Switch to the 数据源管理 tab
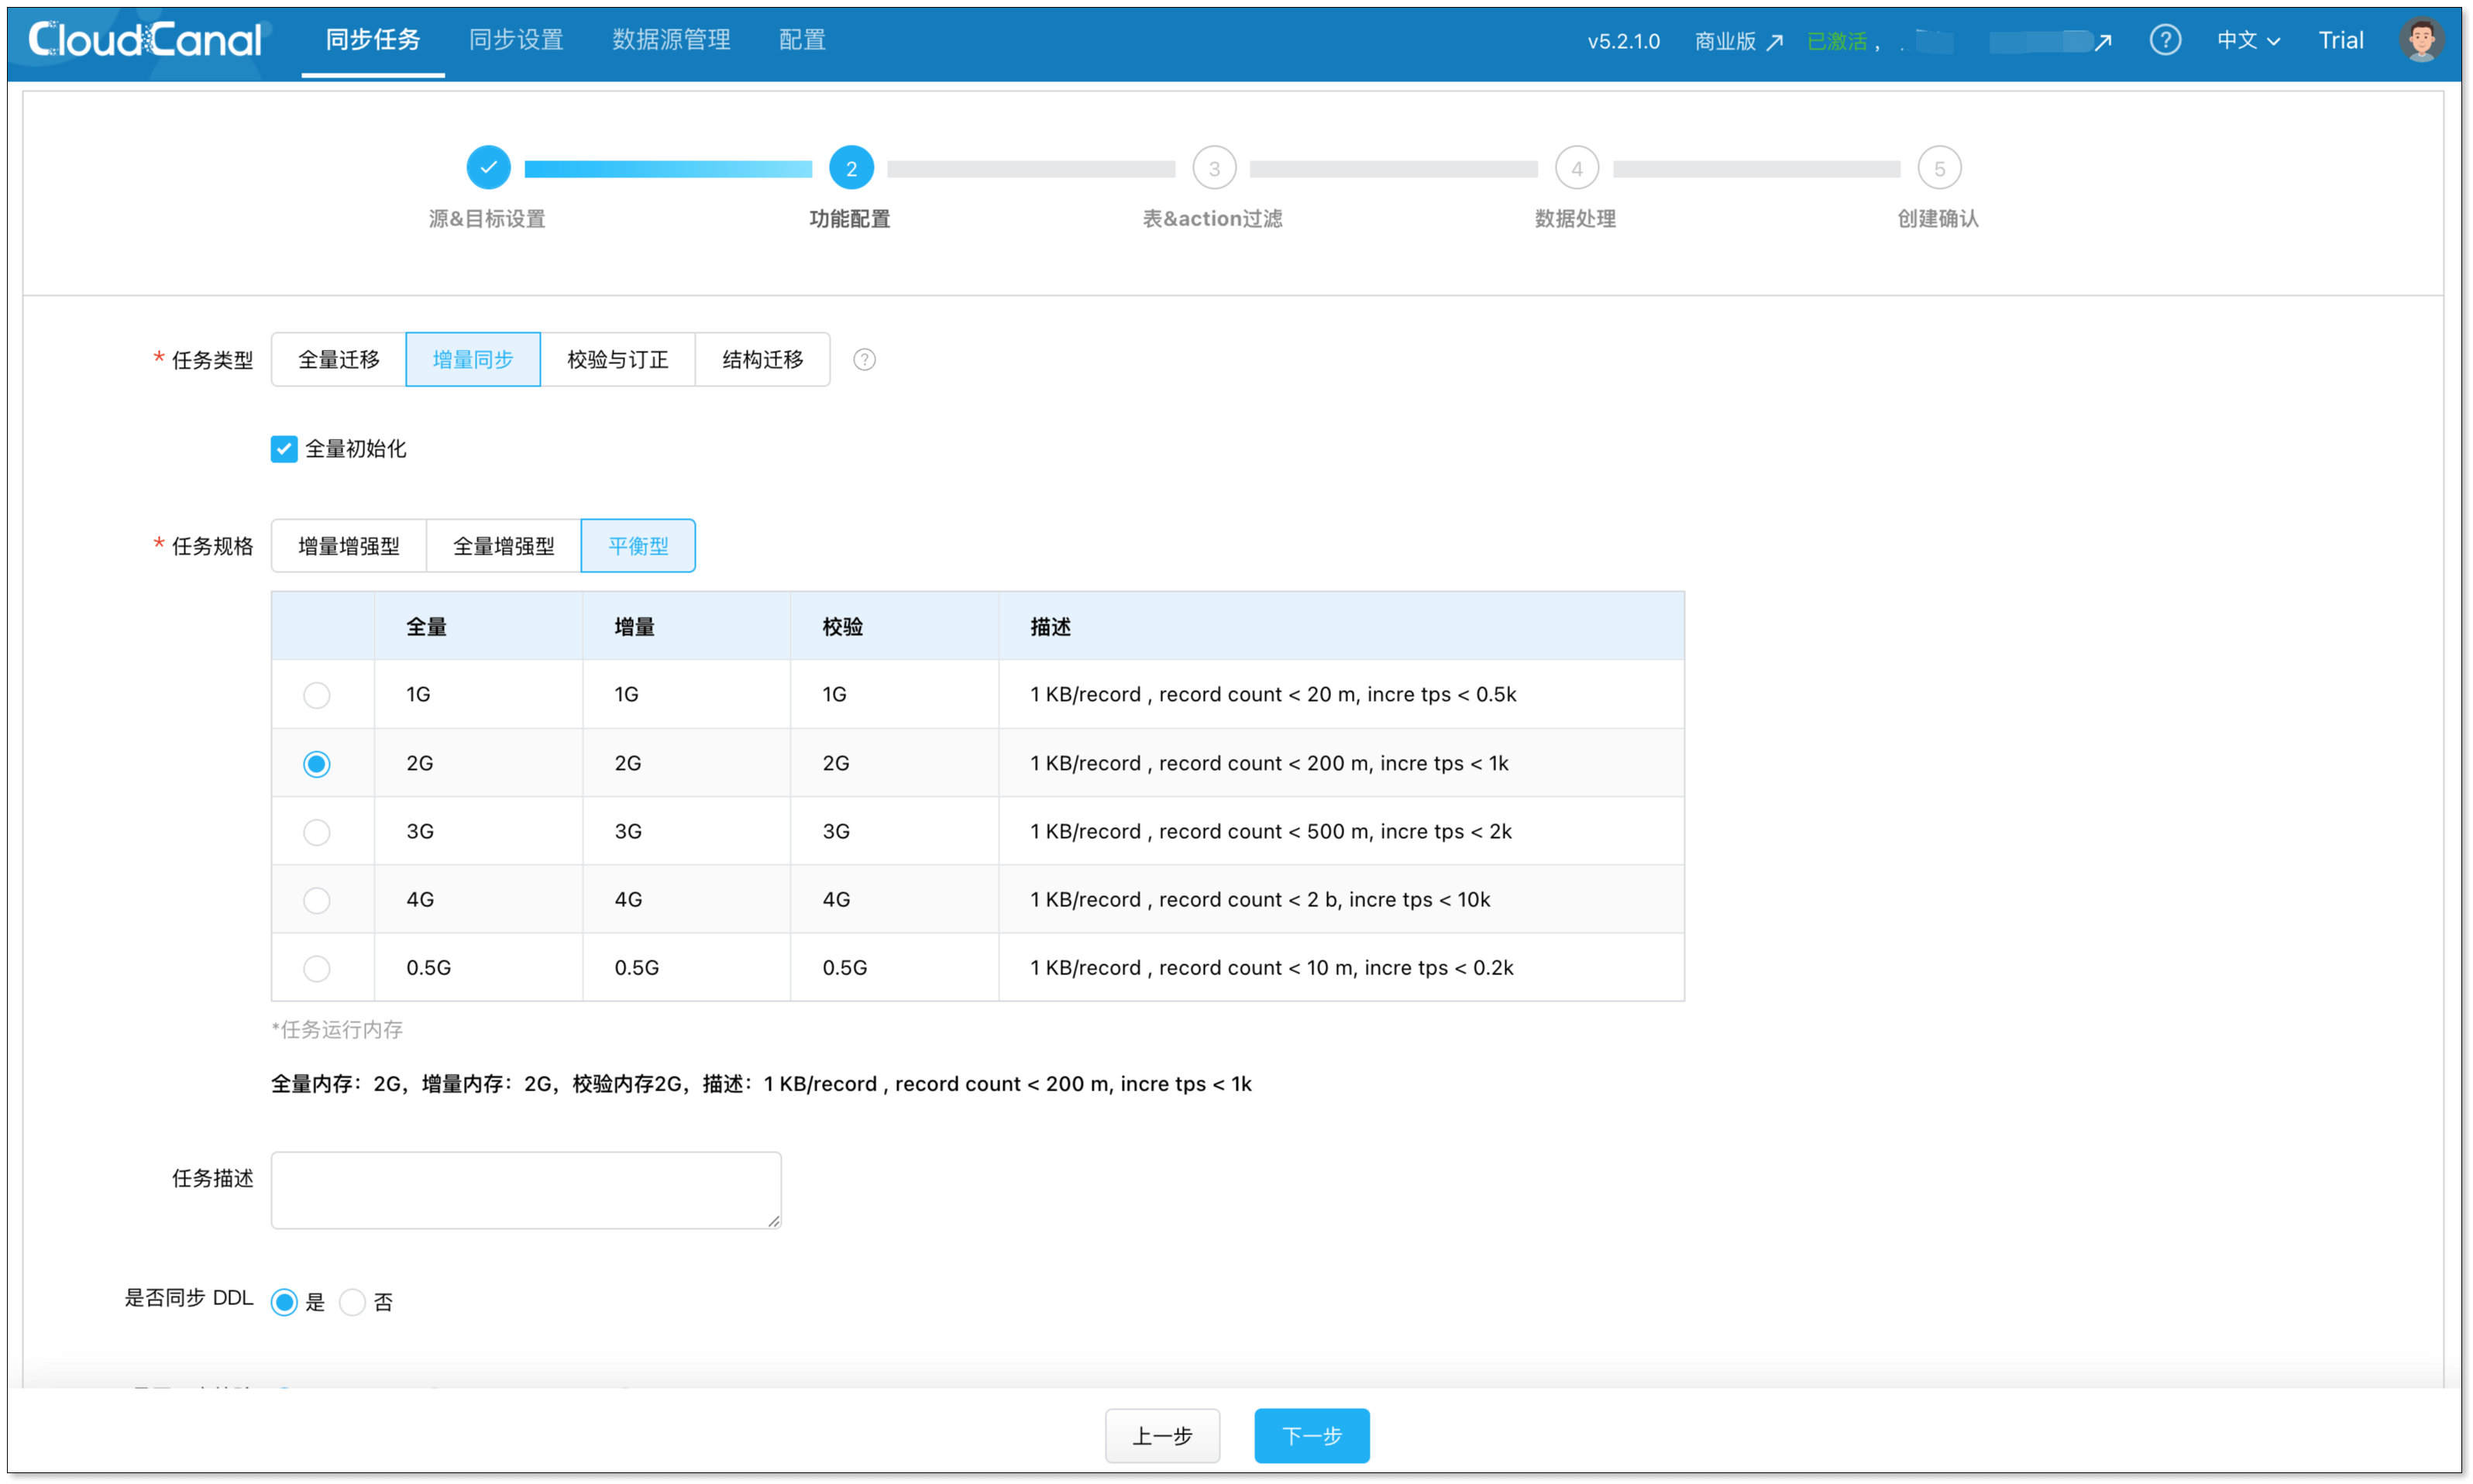The height and width of the screenshot is (1484, 2473). pyautogui.click(x=671, y=39)
